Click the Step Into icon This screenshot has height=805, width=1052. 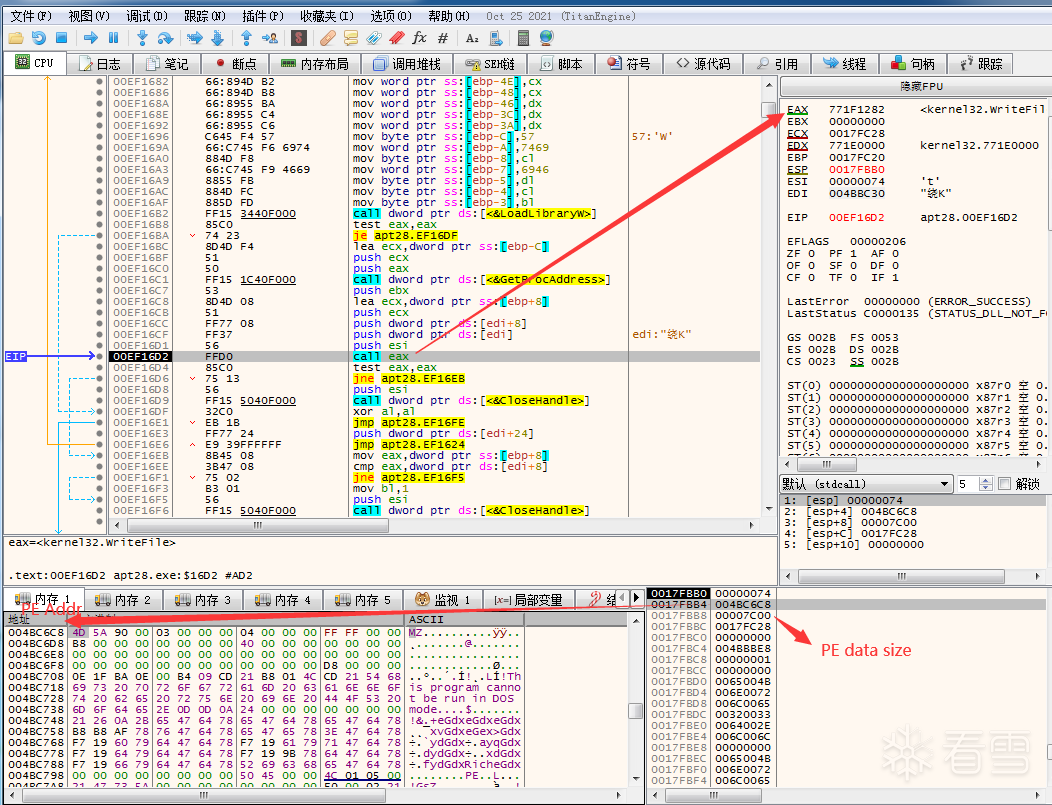pos(142,38)
